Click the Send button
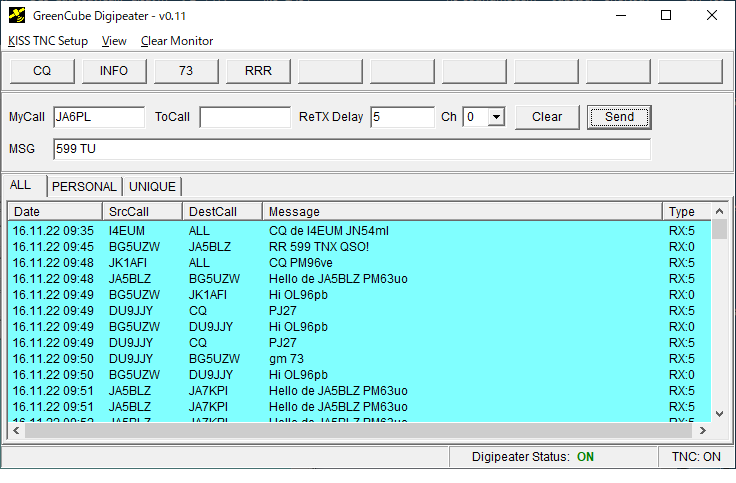Image resolution: width=736 pixels, height=483 pixels. pyautogui.click(x=619, y=117)
